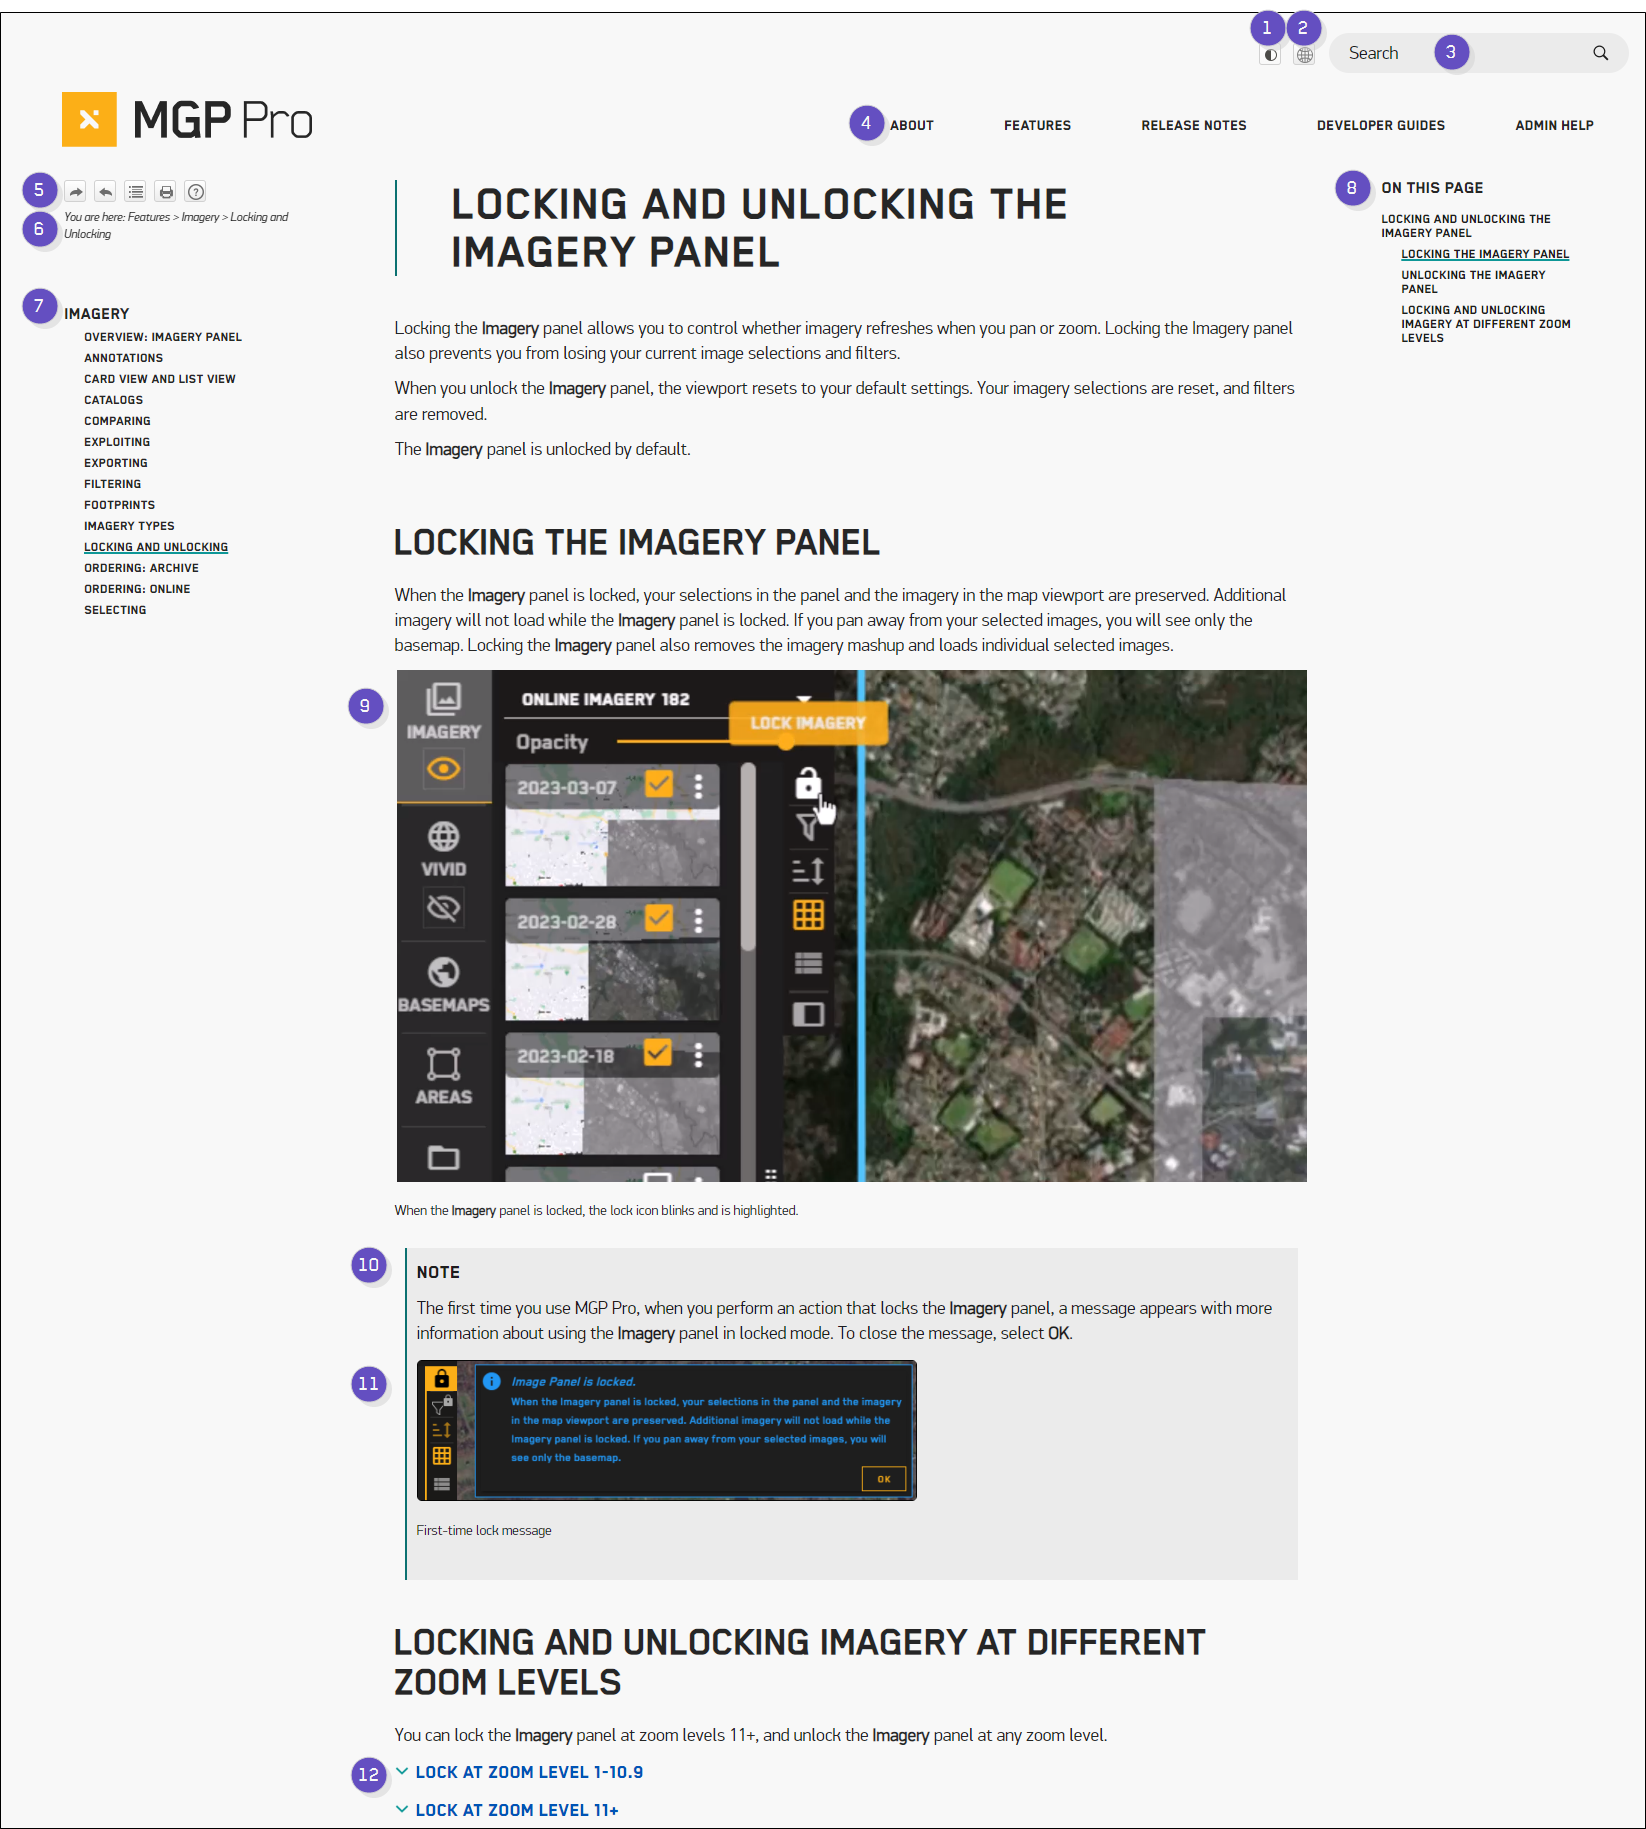Toggle the Vivid hidden eye icon
This screenshot has width=1646, height=1829.
(x=444, y=907)
